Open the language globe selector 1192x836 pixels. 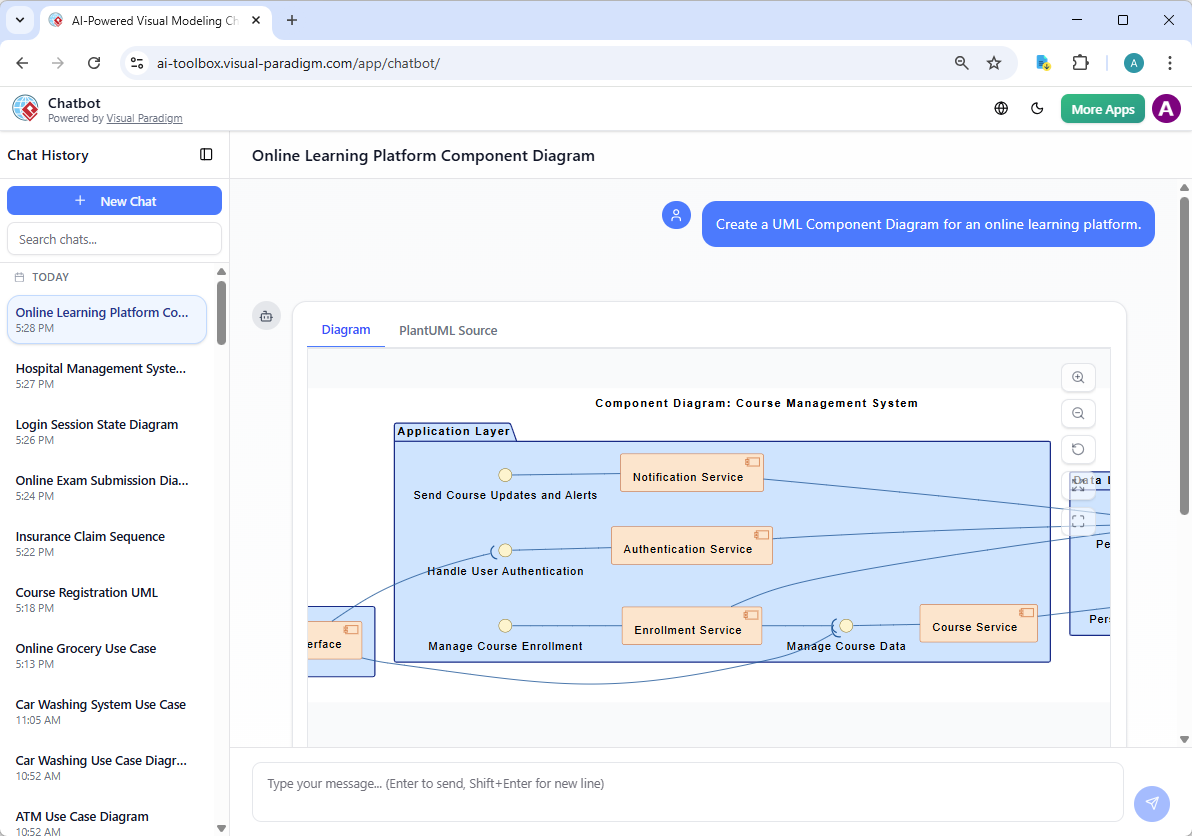[x=1000, y=108]
